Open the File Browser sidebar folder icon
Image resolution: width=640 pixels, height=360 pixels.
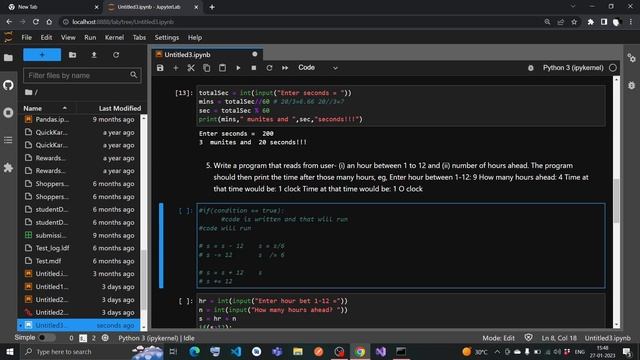(x=8, y=58)
